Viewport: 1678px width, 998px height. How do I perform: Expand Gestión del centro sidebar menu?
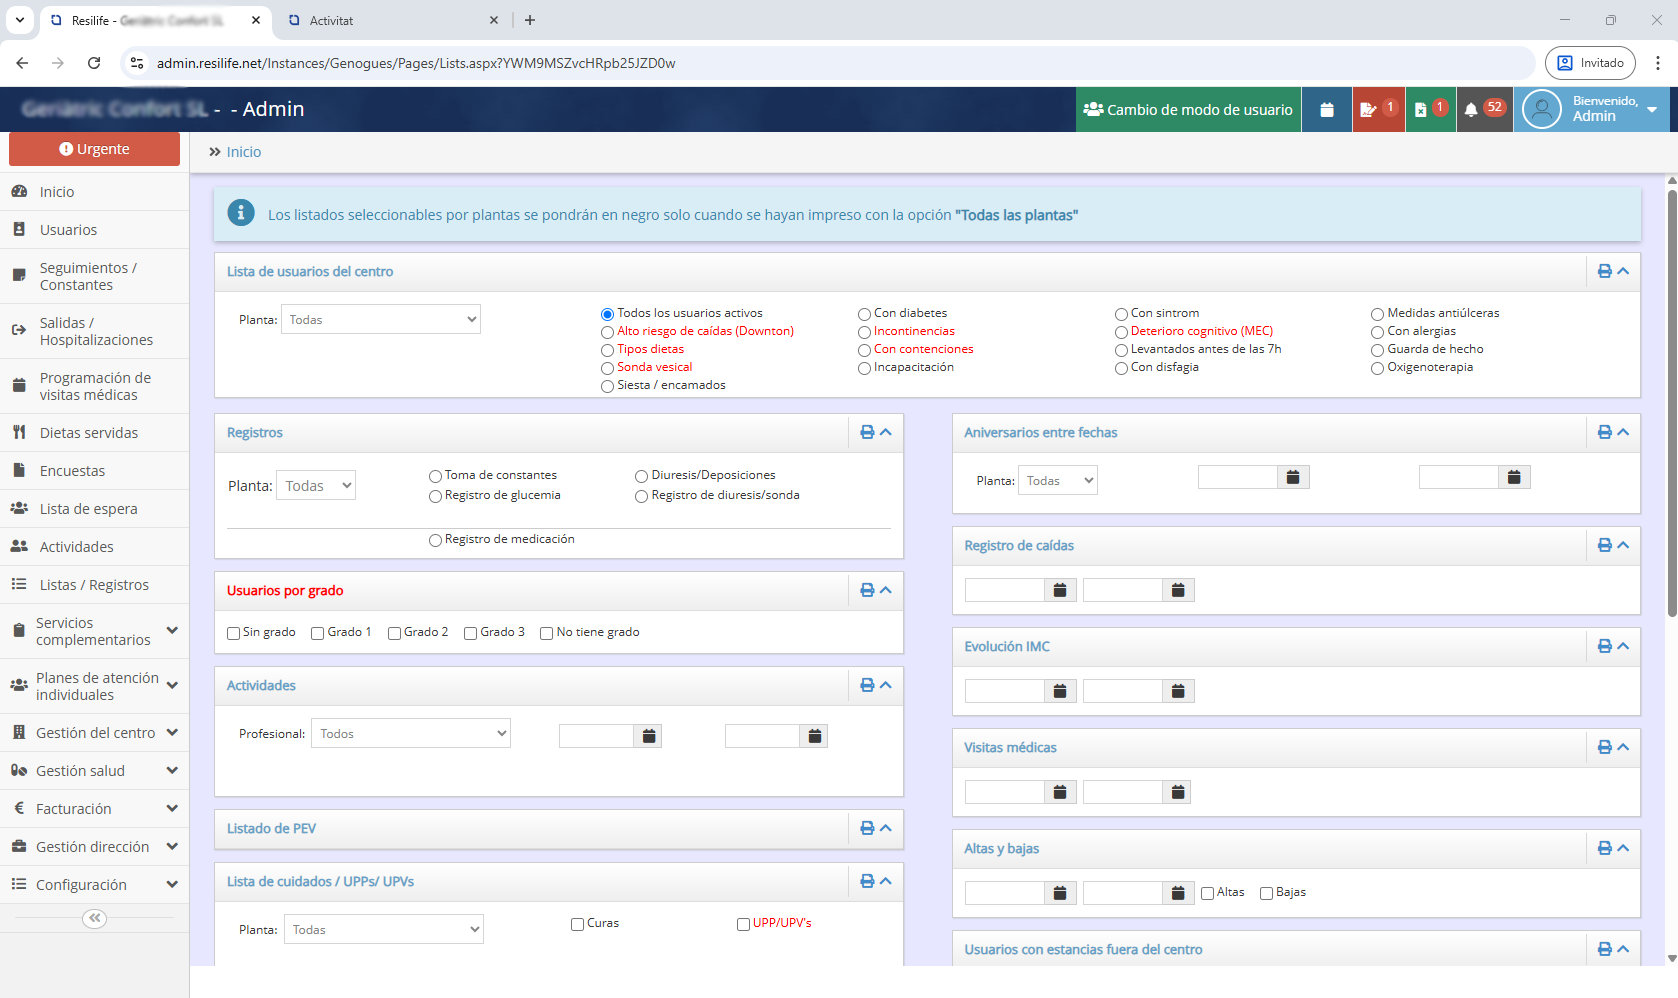(94, 733)
